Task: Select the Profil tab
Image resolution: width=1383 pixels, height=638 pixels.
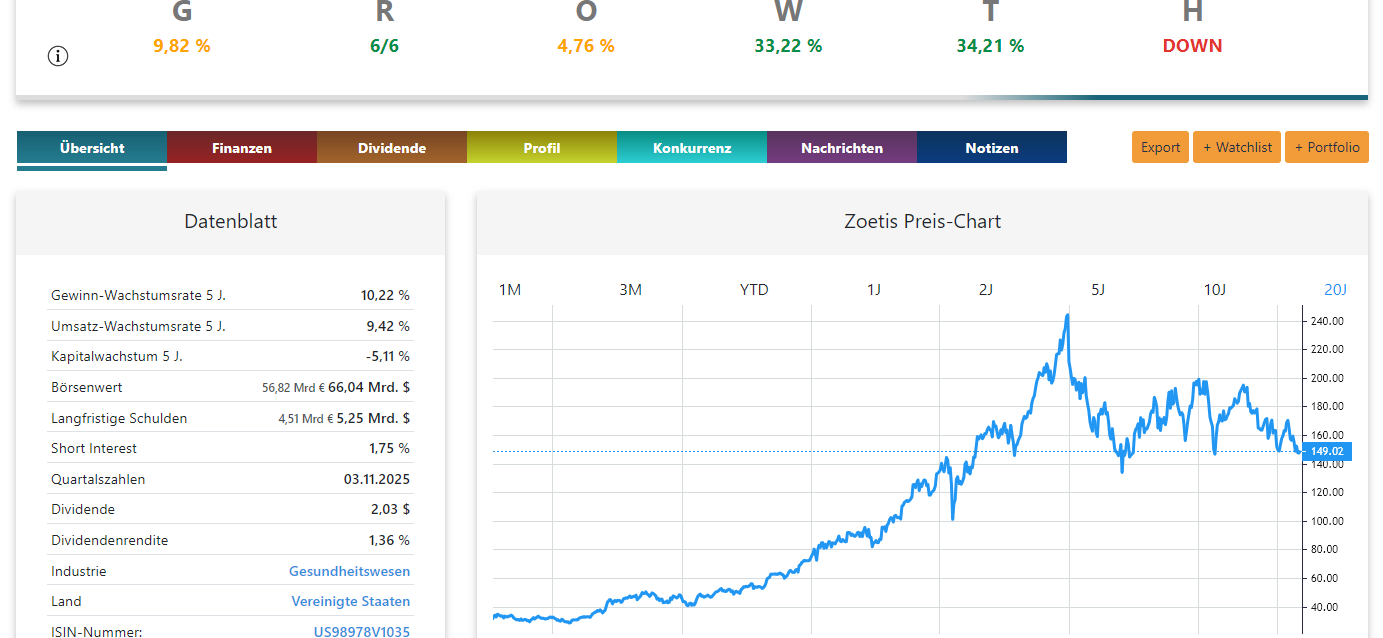Action: tap(542, 148)
